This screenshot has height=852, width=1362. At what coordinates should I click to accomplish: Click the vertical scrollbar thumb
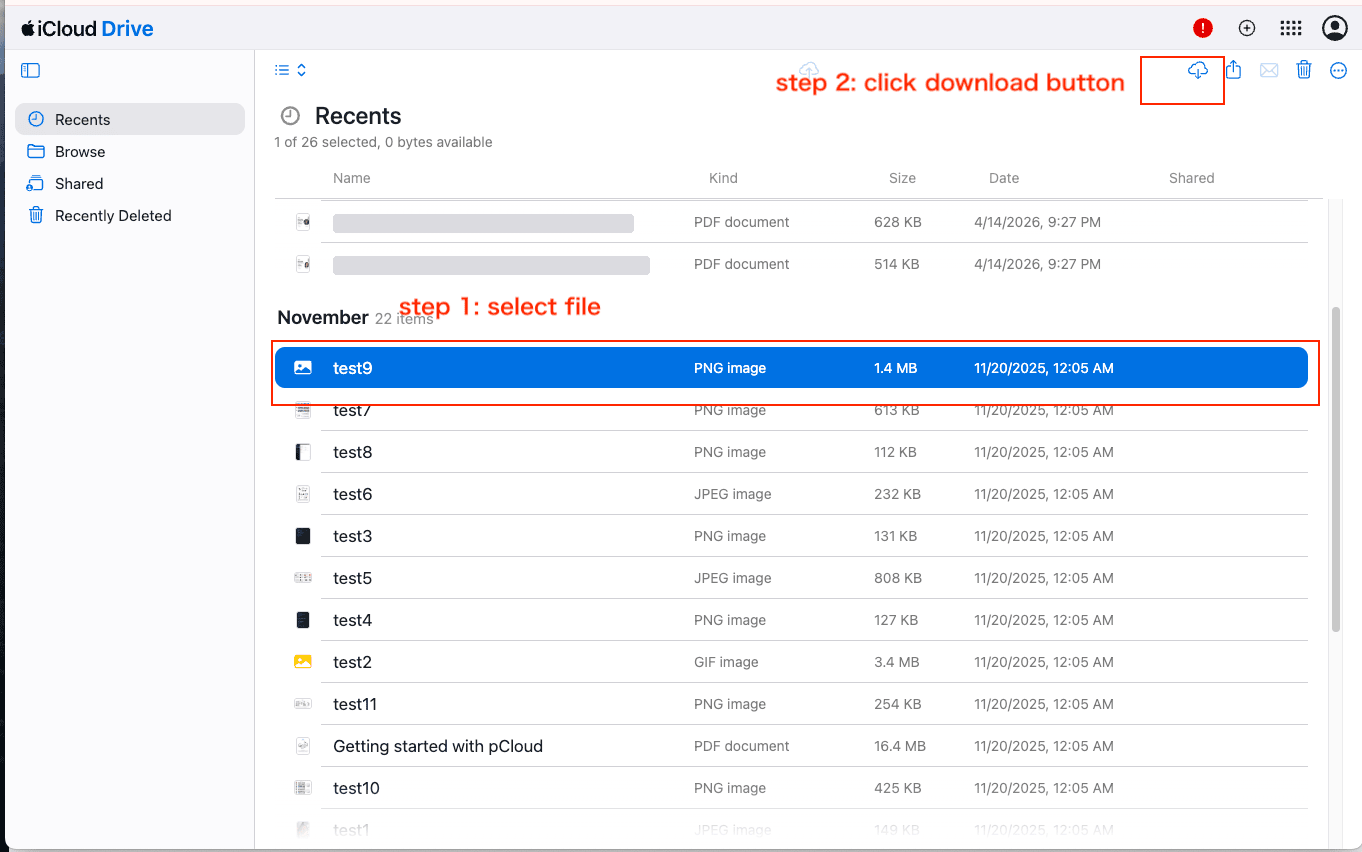tap(1336, 470)
